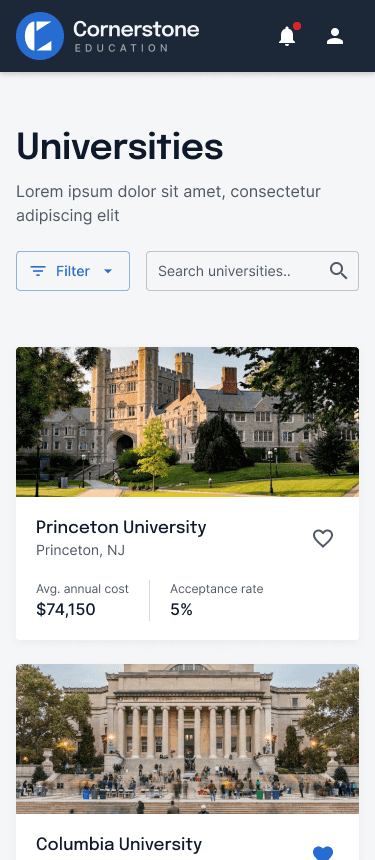Click the Cornerstone circular logo icon
The width and height of the screenshot is (375, 860).
click(40, 36)
